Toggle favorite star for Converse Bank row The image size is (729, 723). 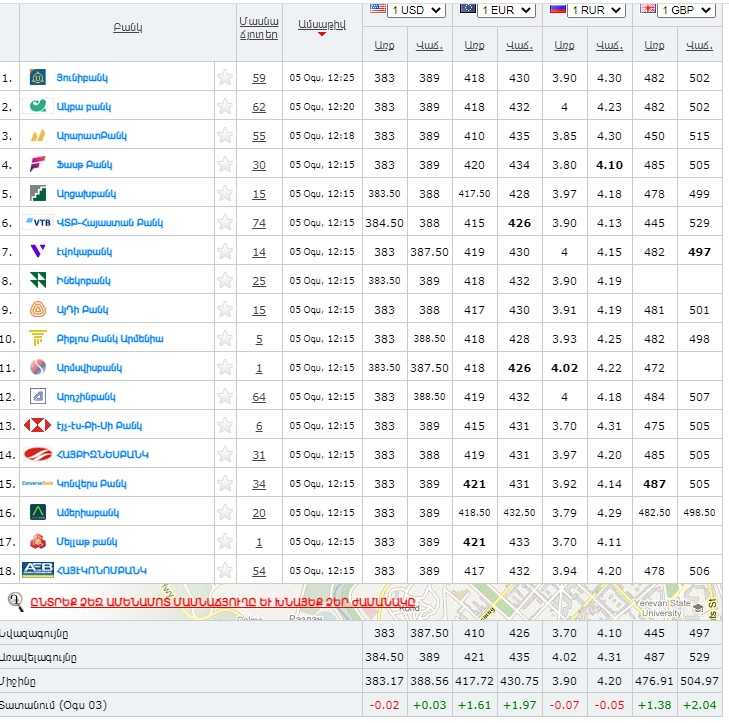[225, 484]
